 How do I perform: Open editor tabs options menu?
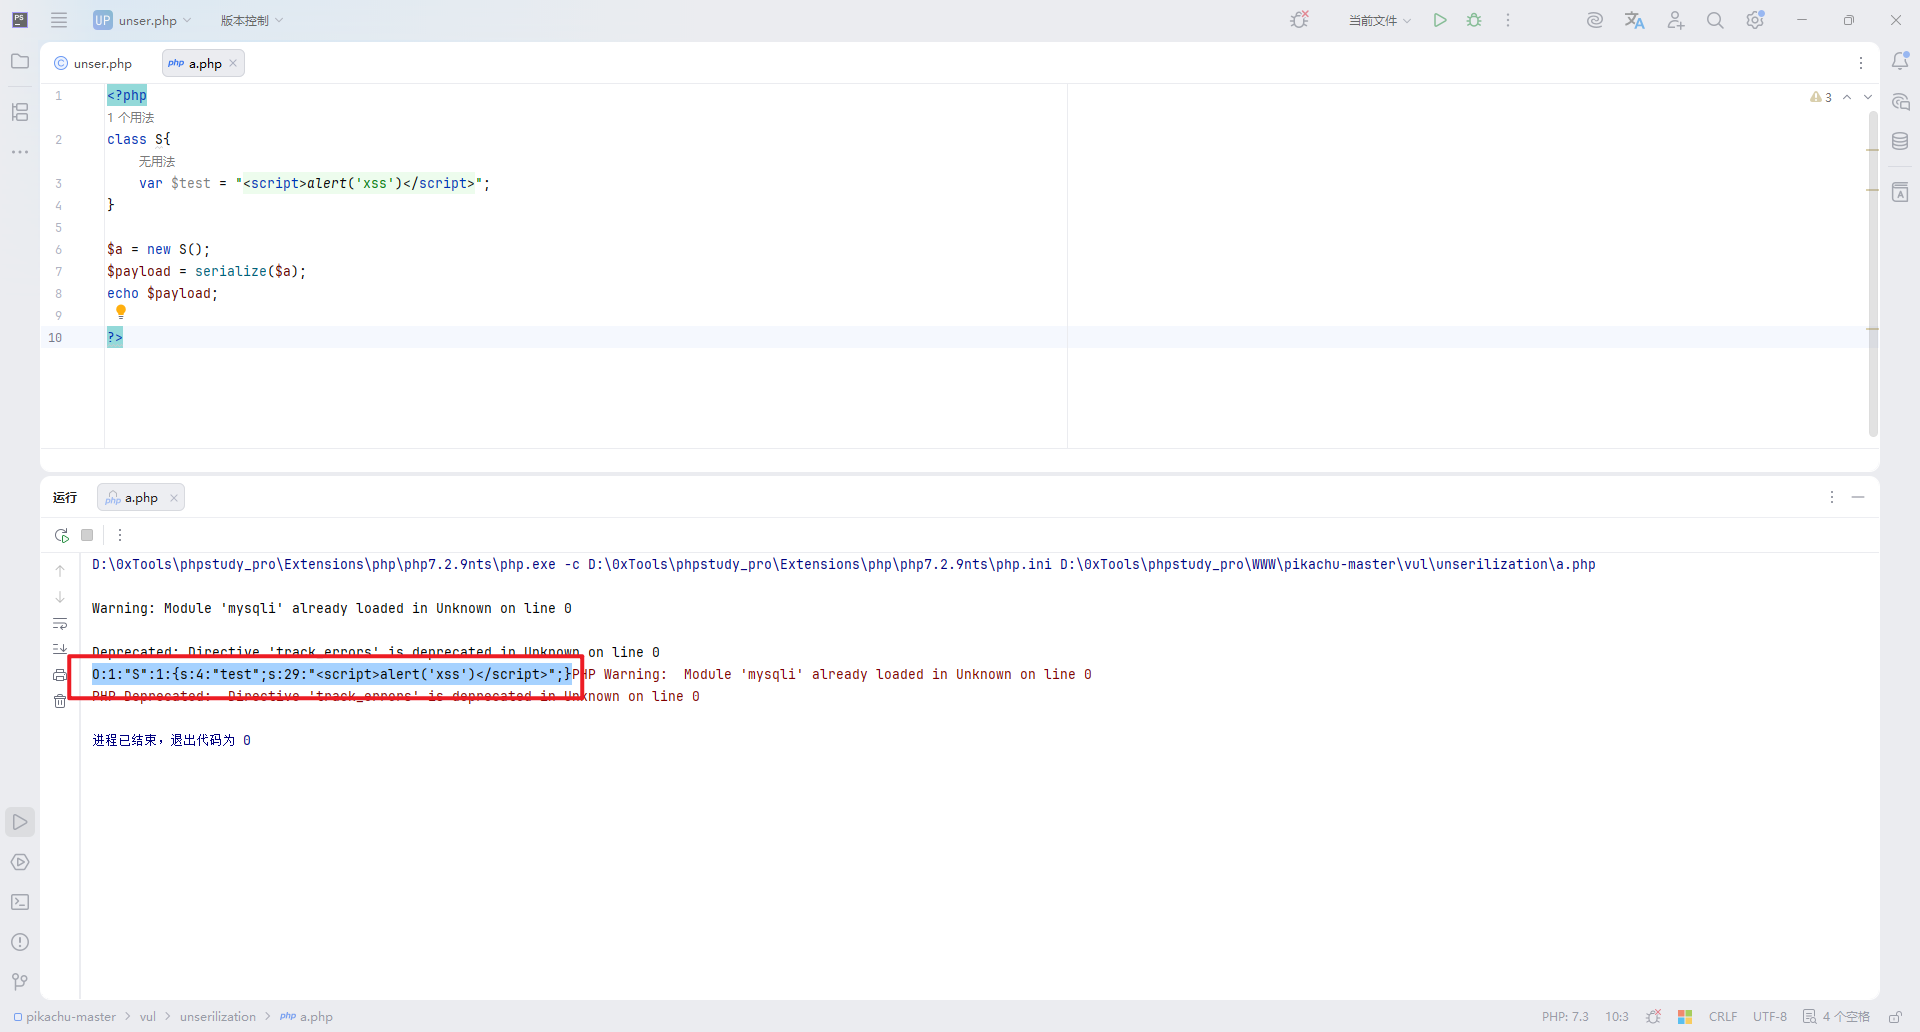(x=1861, y=63)
